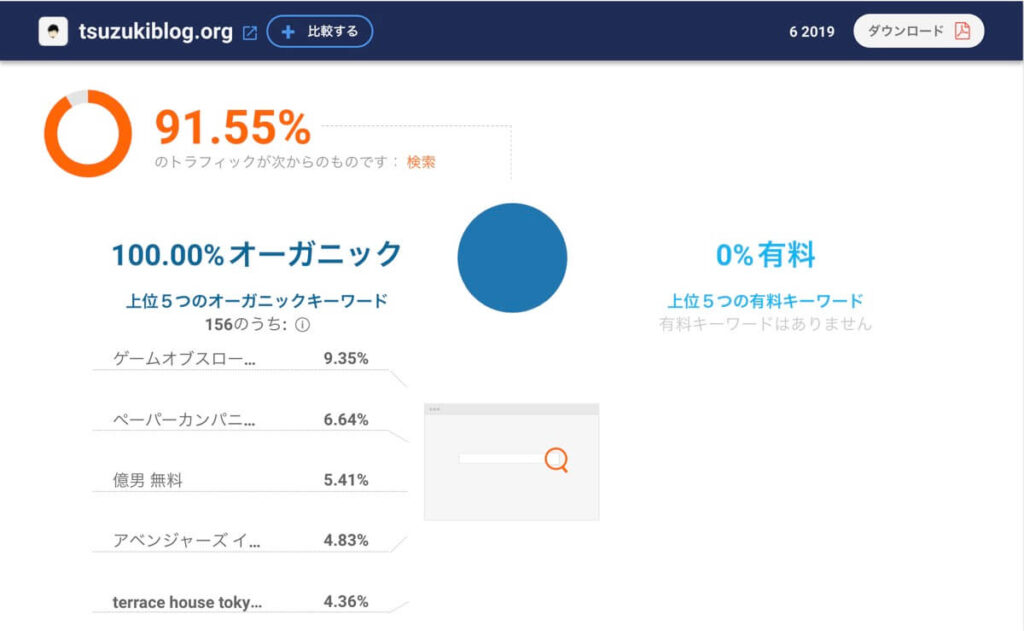The image size is (1024, 631).
Task: Click the 比較する compare button
Action: 320,31
